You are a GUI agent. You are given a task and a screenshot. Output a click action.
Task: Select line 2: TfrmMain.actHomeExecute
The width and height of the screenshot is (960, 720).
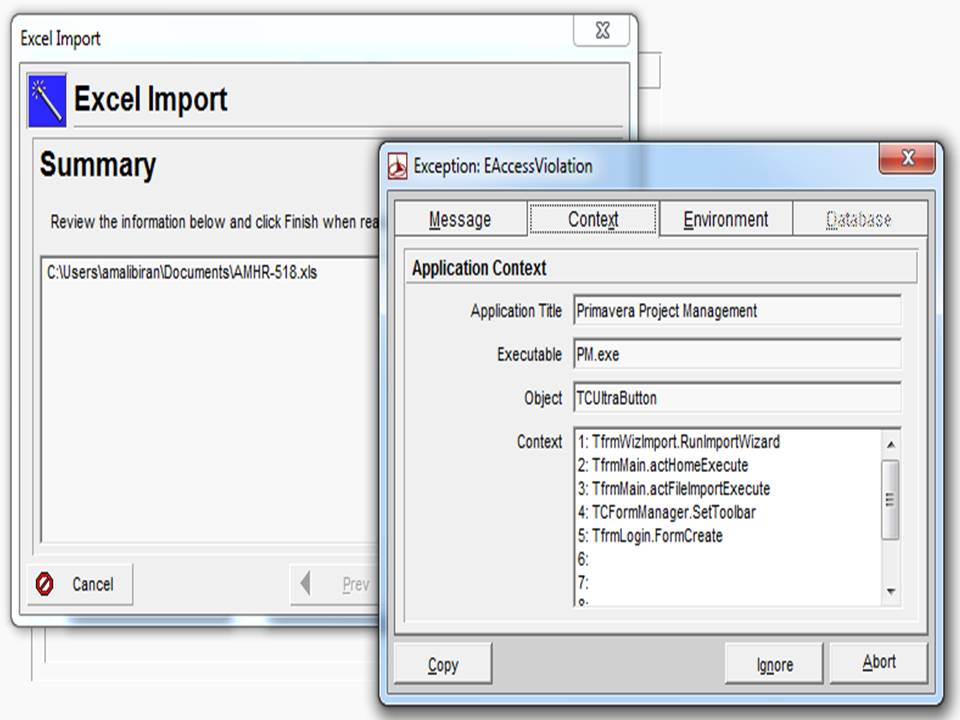[x=663, y=465]
